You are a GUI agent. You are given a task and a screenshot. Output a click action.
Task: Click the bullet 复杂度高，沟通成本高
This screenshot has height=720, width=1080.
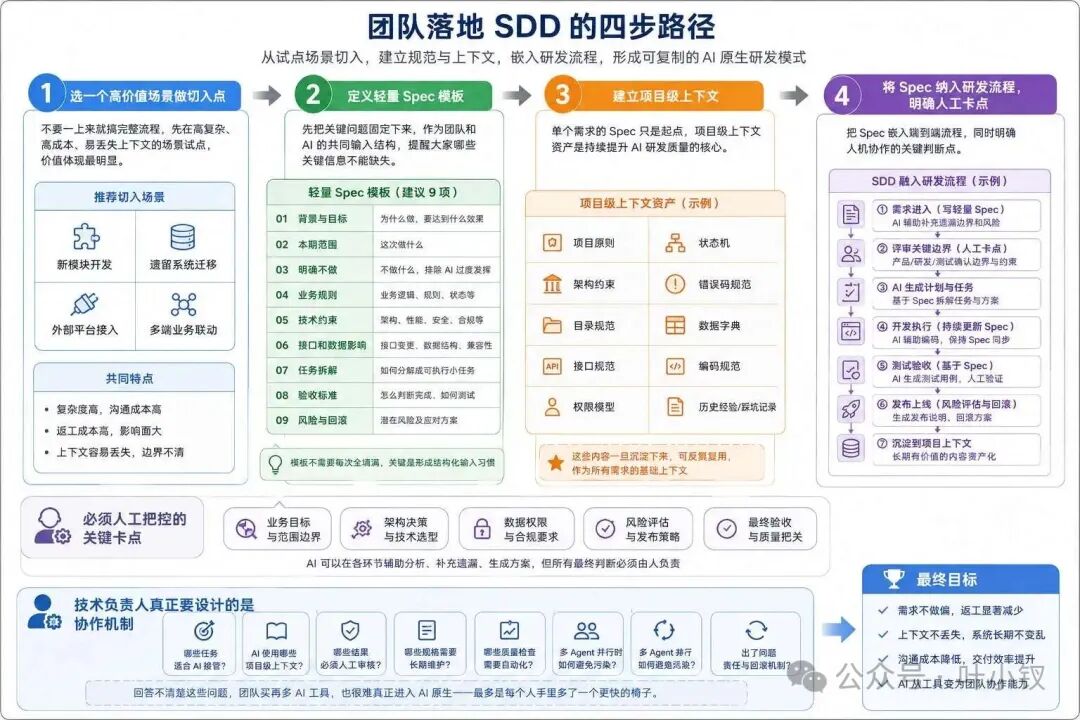coord(109,409)
